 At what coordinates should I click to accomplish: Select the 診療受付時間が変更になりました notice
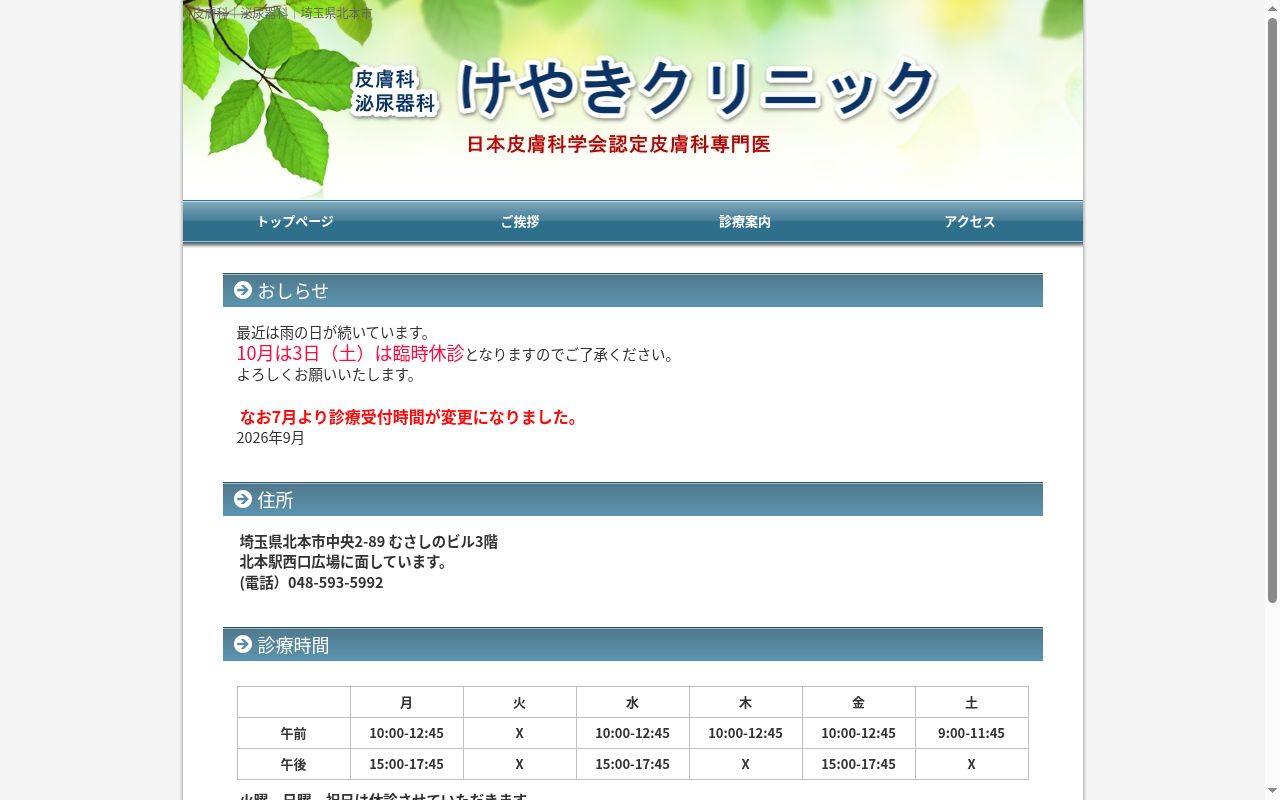[411, 417]
